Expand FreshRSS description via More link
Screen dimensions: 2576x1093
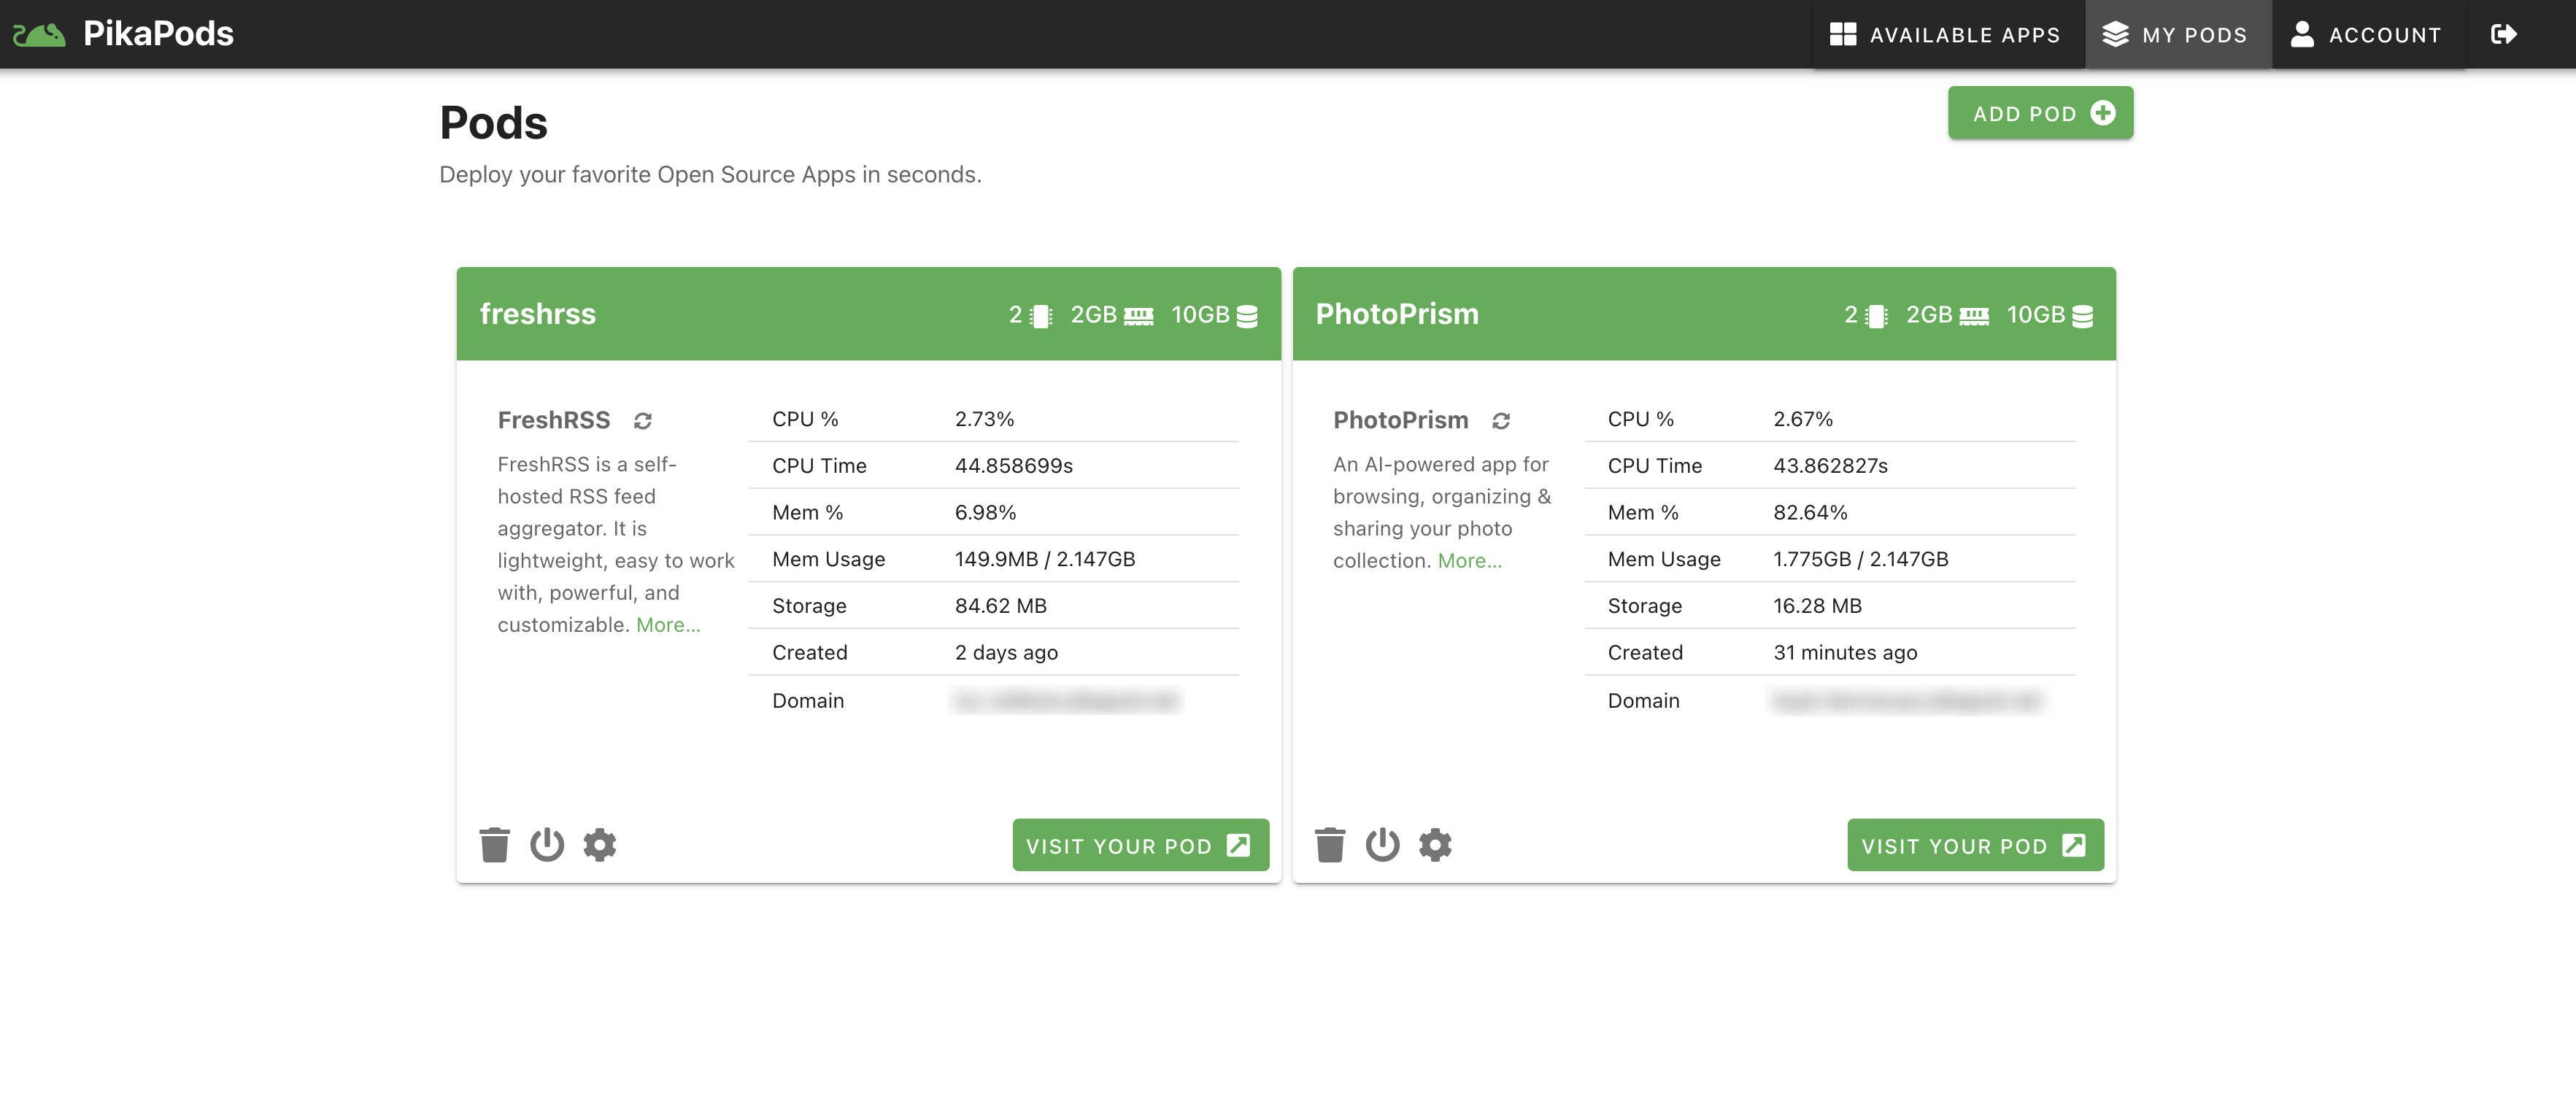[x=668, y=625]
